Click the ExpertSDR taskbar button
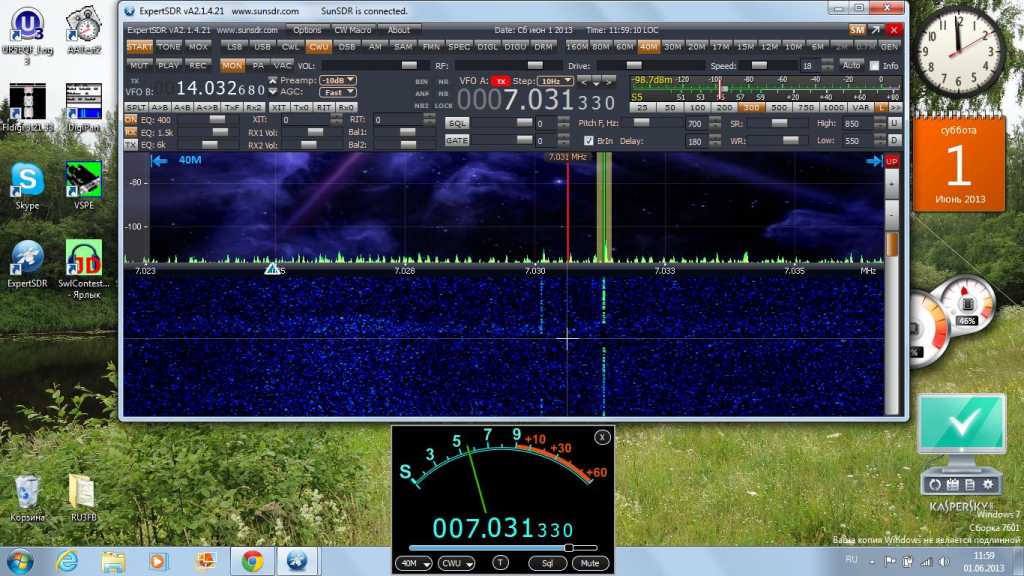 (x=297, y=562)
